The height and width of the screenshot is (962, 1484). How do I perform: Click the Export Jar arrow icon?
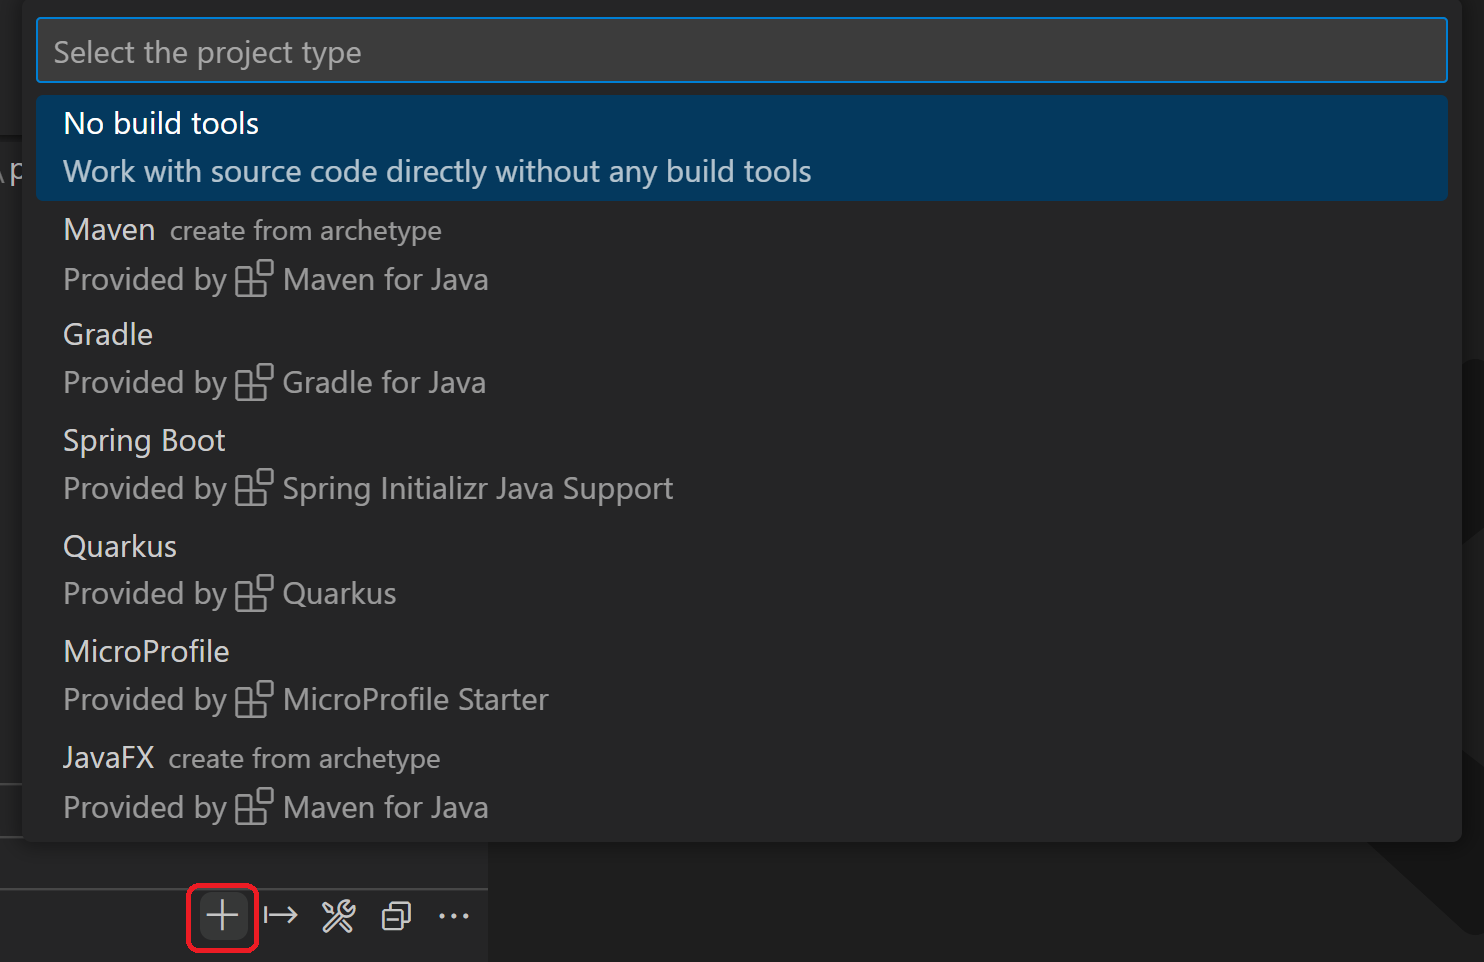point(280,915)
